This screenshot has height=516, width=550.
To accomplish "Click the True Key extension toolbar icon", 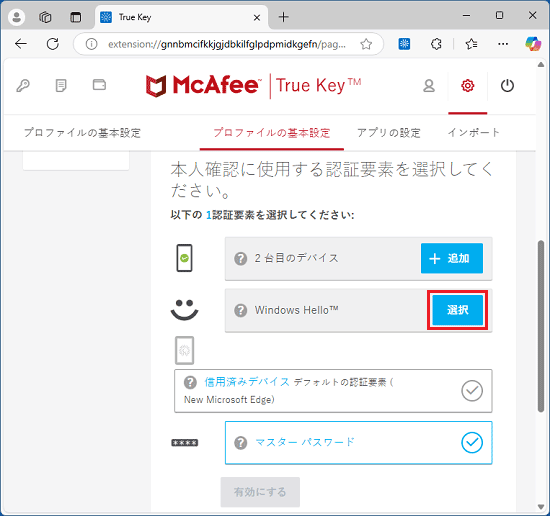I will 404,44.
